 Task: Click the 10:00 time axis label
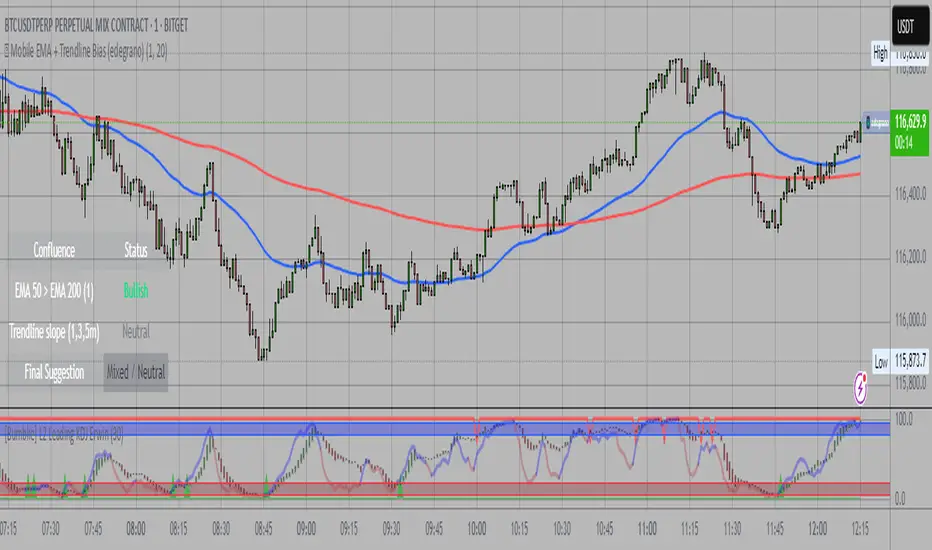(477, 528)
